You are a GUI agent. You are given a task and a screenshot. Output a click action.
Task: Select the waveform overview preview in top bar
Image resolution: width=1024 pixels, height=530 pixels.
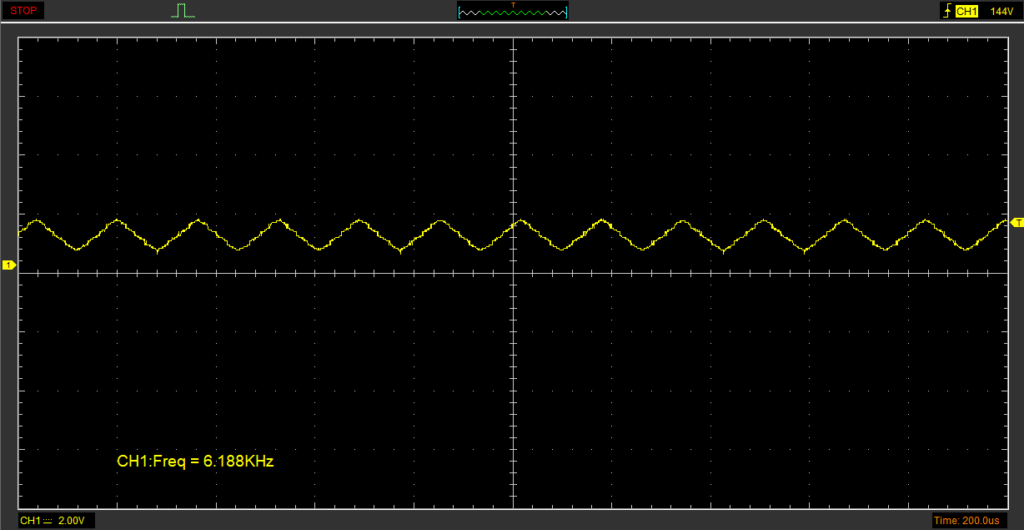coord(512,12)
